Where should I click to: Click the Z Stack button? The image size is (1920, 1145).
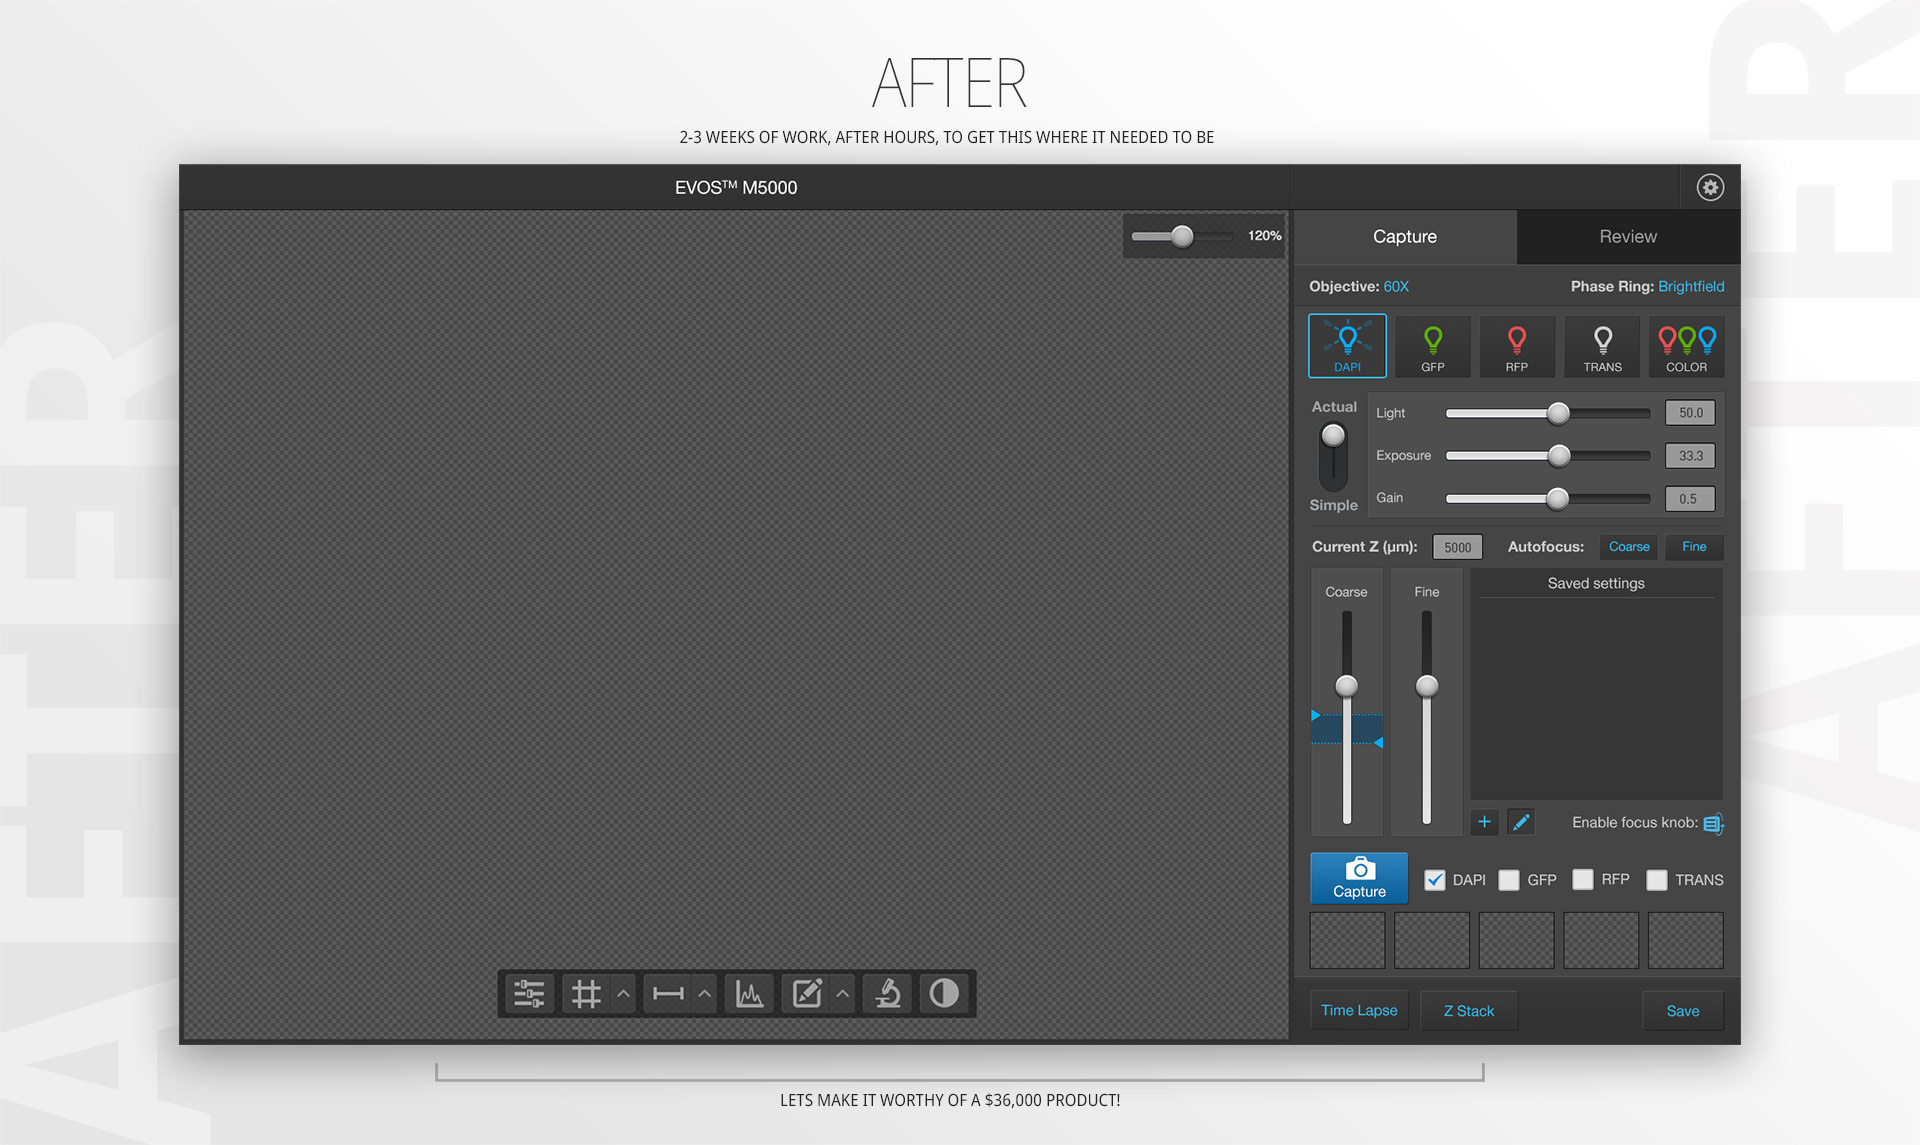click(1468, 1011)
